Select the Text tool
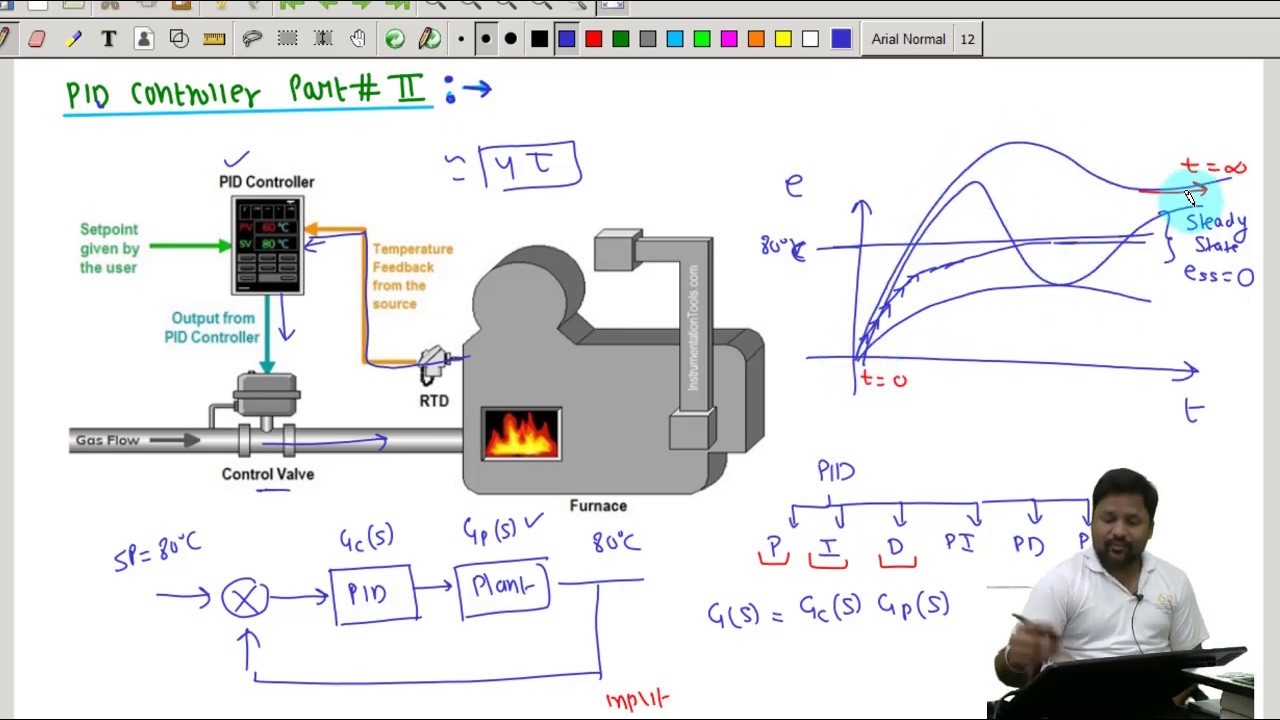 (108, 39)
